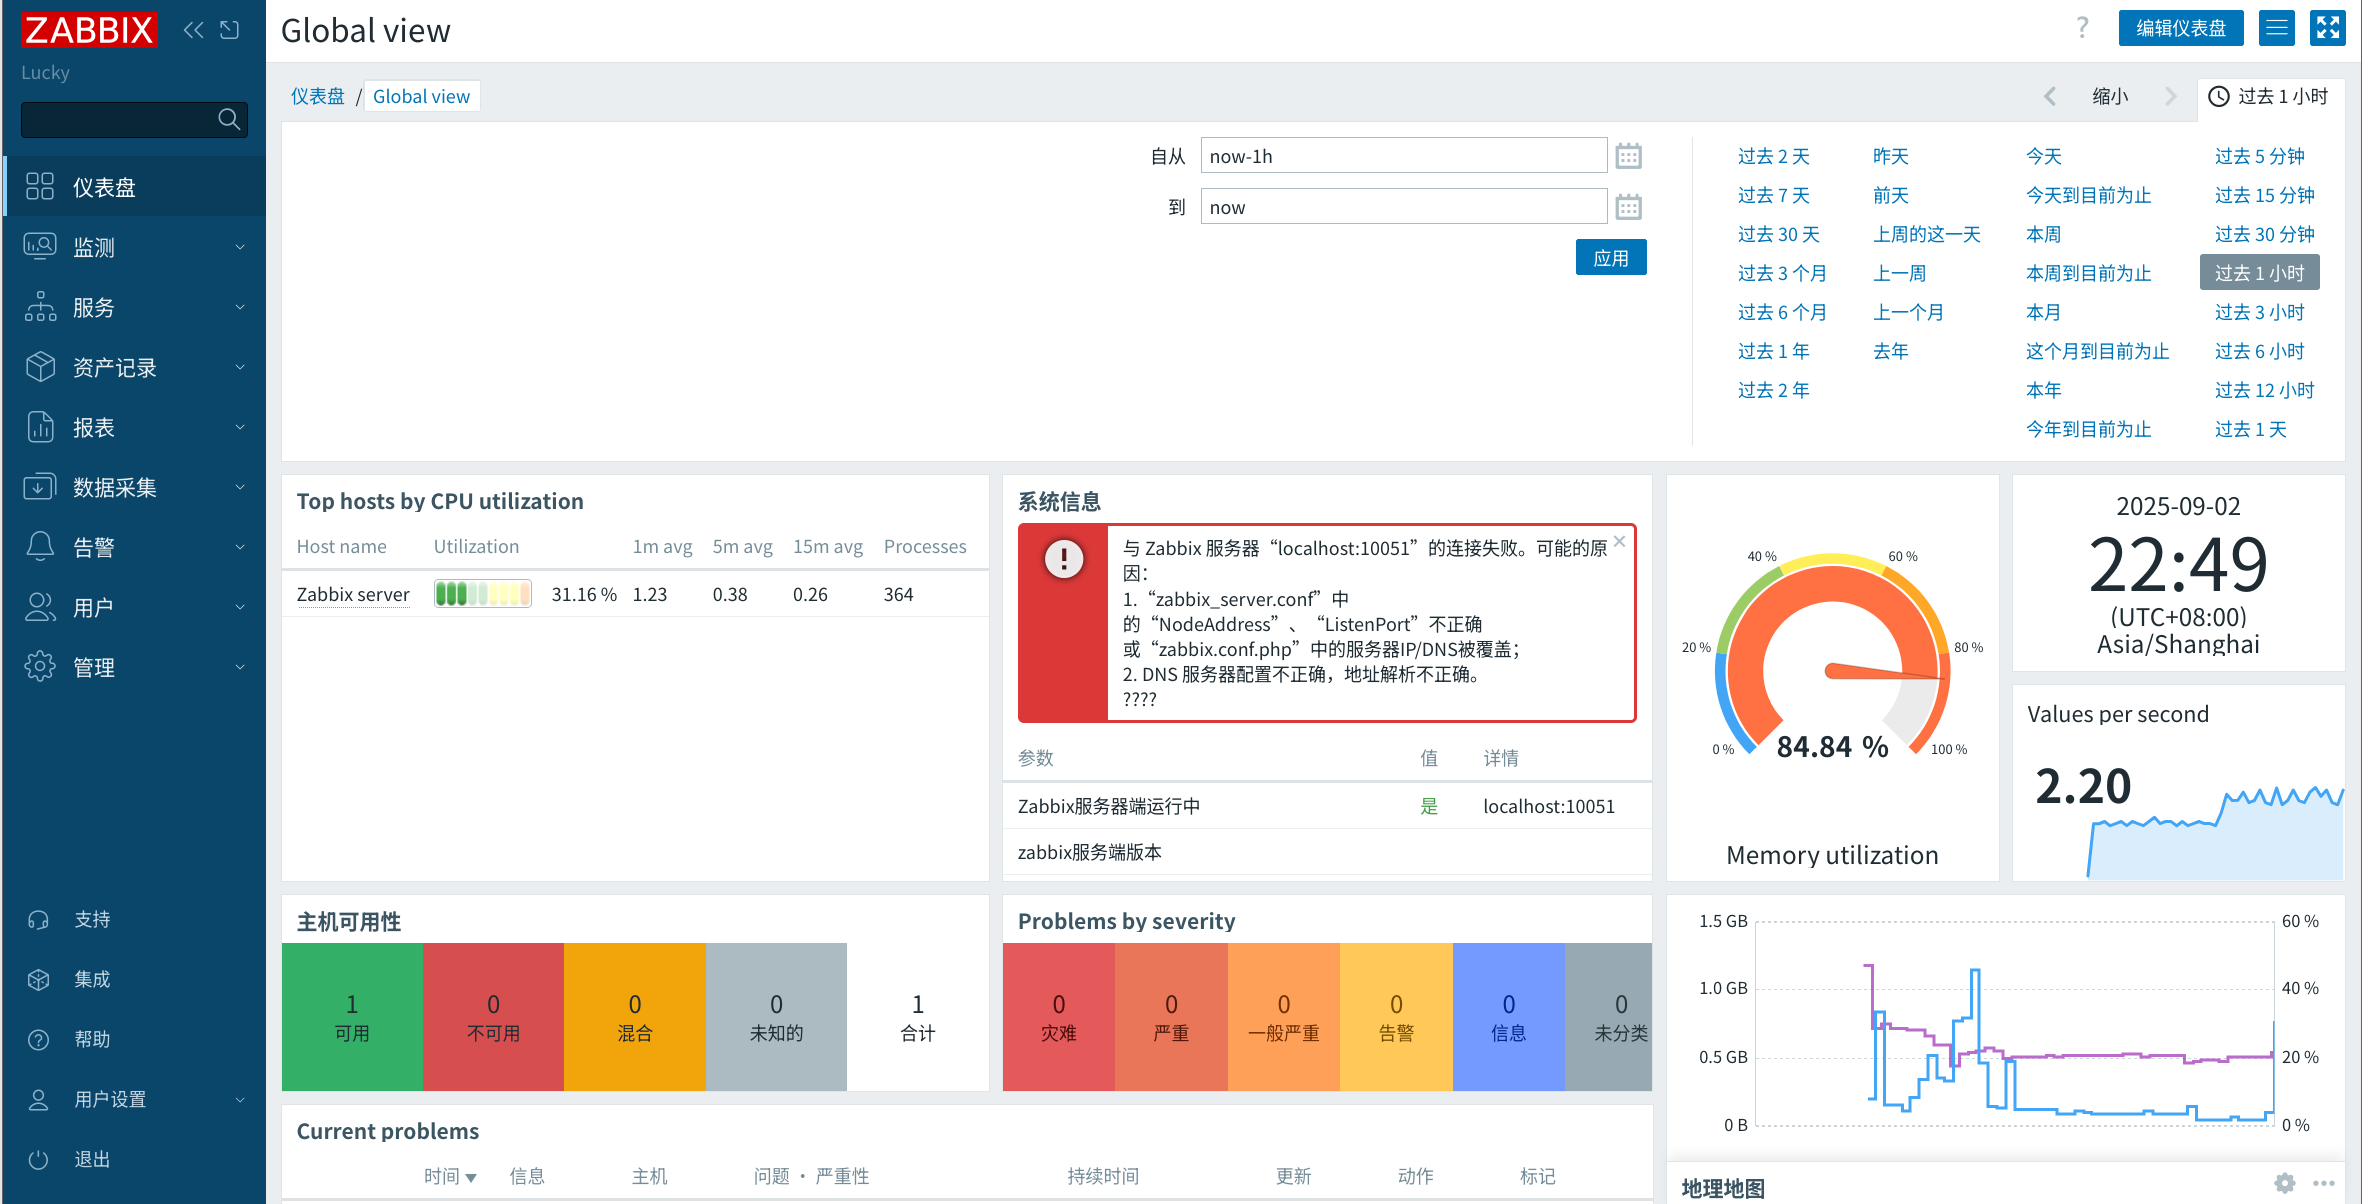Click the search magnifier icon in sidebar
Viewport: 2362px width, 1204px height.
tap(229, 120)
